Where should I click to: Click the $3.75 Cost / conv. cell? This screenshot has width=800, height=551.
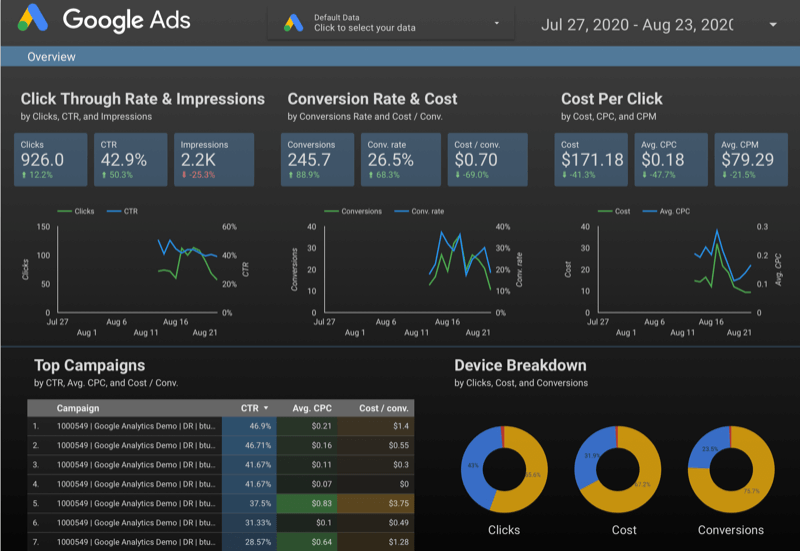[376, 504]
